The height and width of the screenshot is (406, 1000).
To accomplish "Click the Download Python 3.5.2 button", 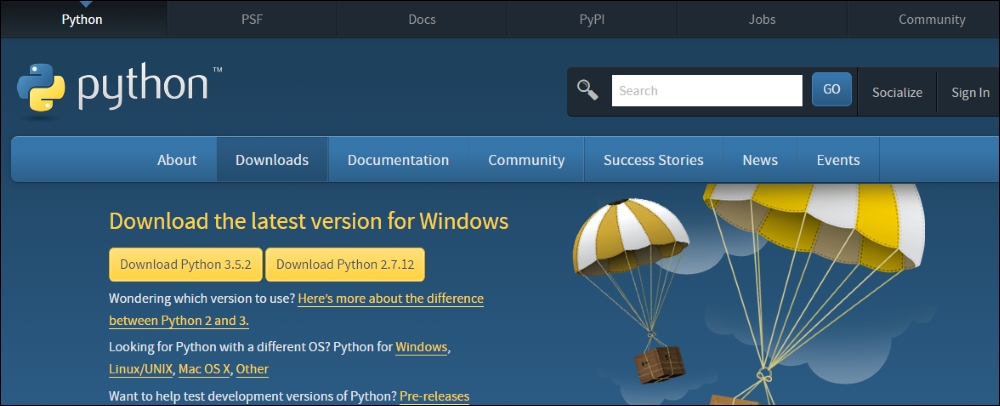I will coord(186,265).
